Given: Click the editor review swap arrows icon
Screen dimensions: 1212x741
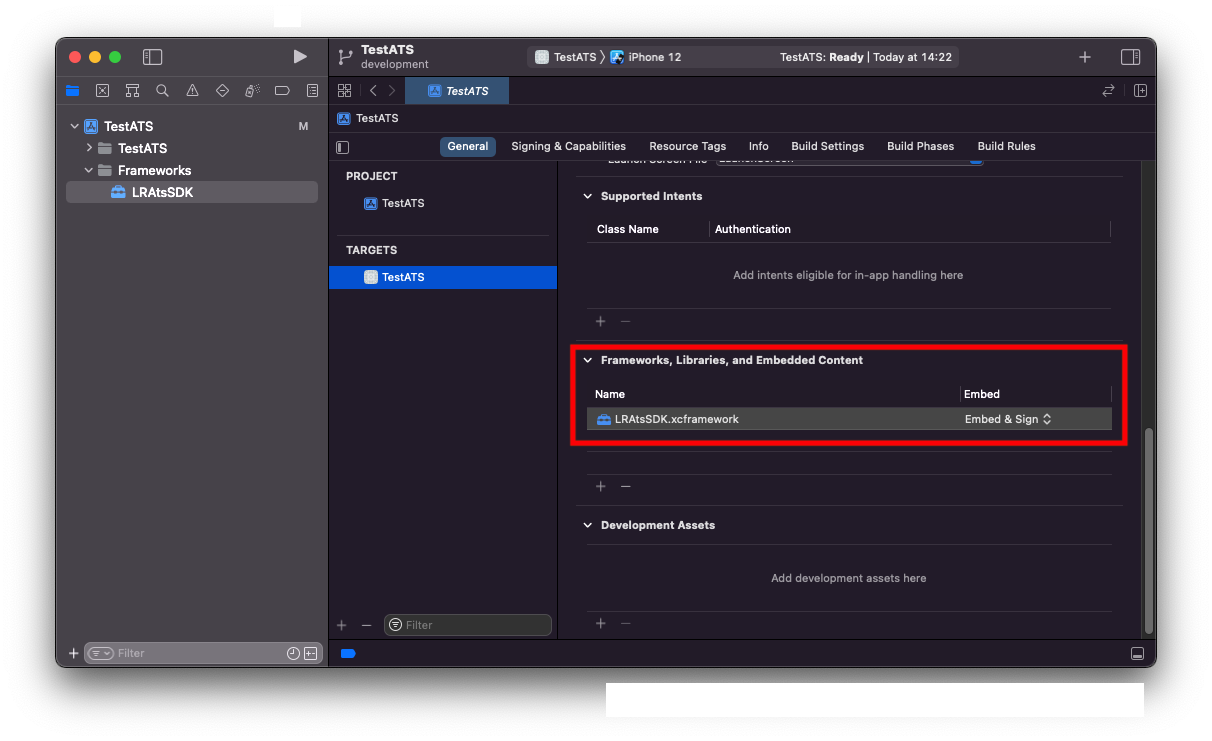Looking at the screenshot, I should (x=1108, y=91).
